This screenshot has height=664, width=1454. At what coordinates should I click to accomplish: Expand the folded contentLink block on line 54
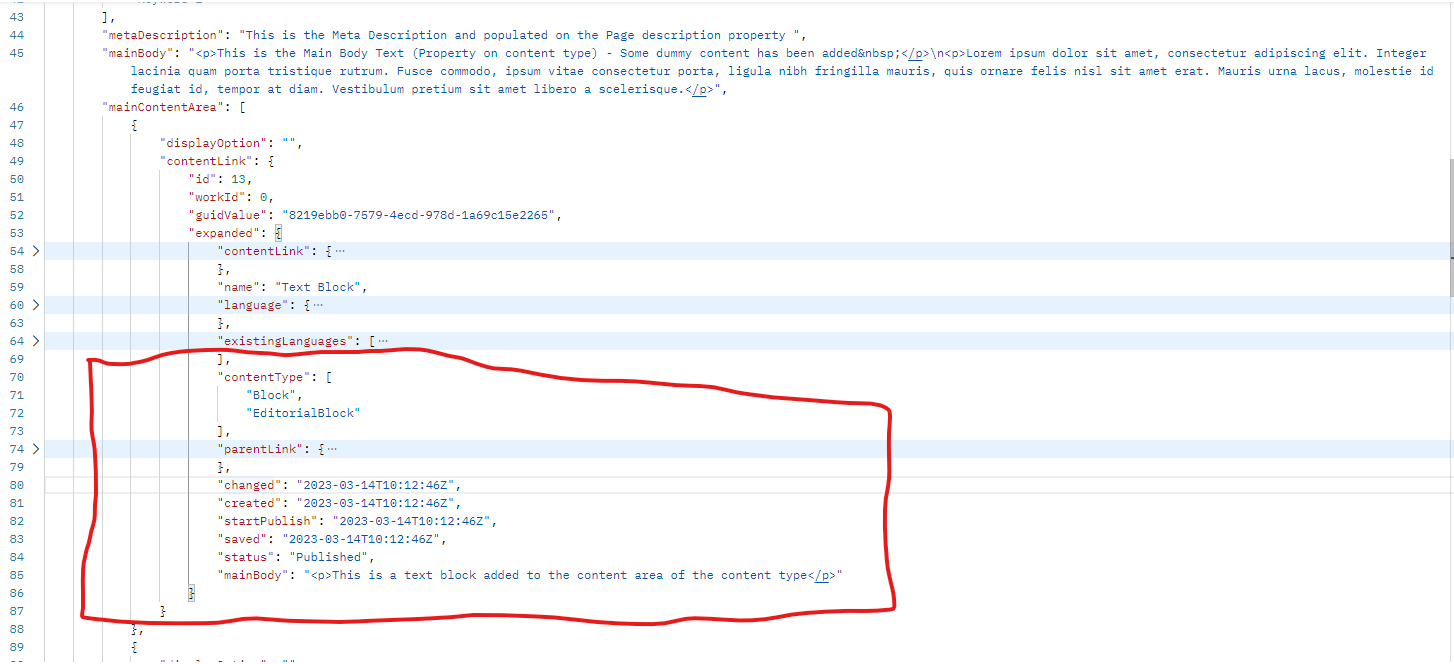[36, 251]
